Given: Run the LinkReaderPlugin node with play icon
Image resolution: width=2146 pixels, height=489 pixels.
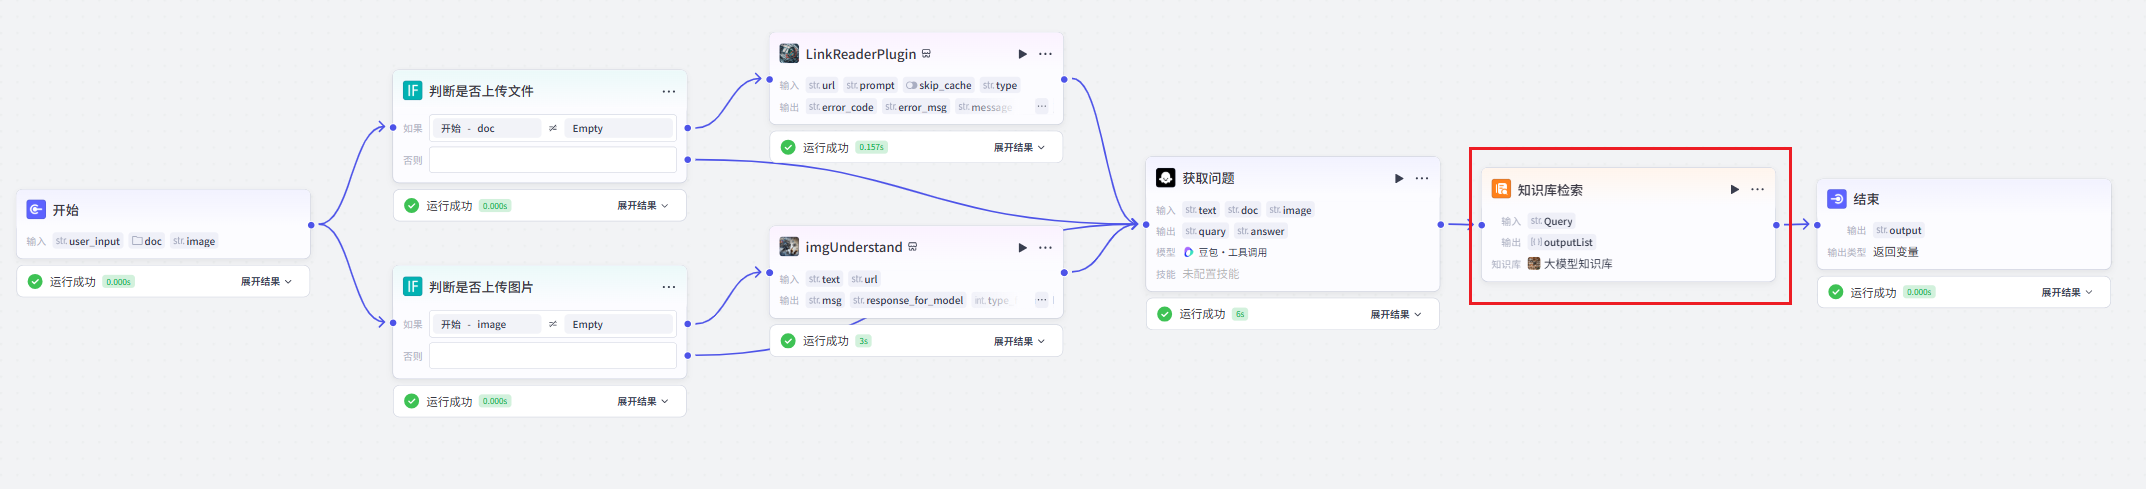Looking at the screenshot, I should 1022,54.
